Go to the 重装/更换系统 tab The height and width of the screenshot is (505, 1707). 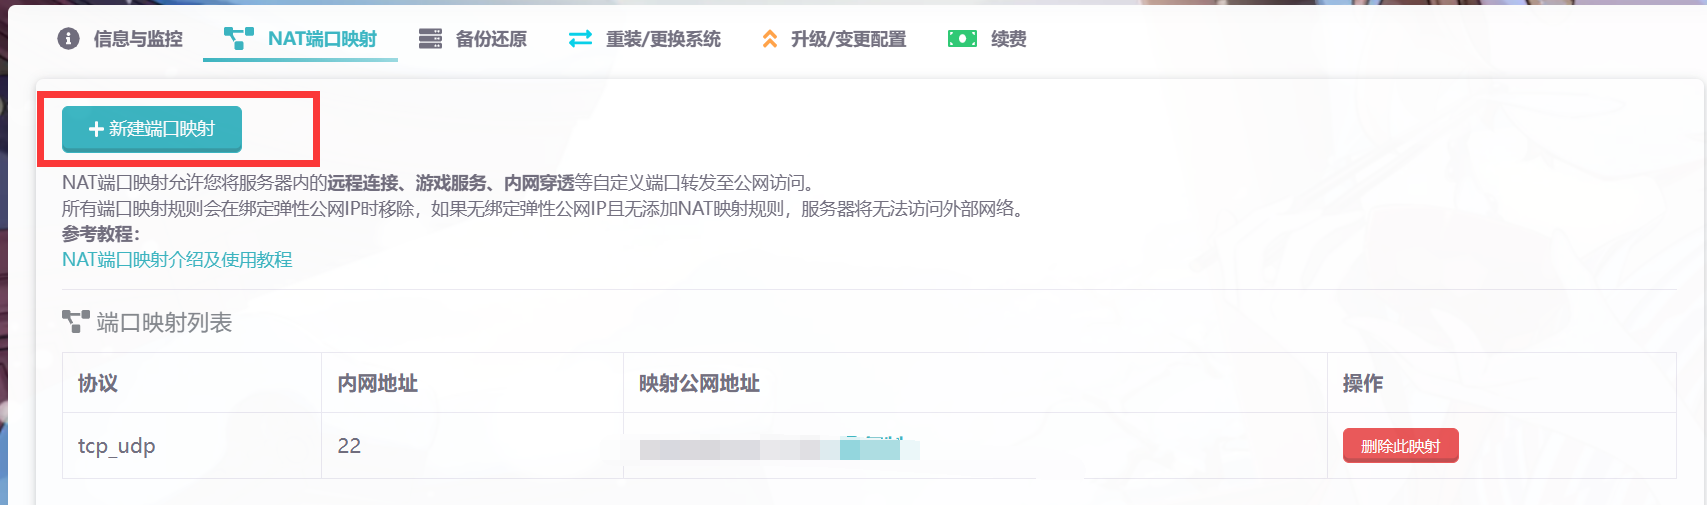pyautogui.click(x=663, y=39)
